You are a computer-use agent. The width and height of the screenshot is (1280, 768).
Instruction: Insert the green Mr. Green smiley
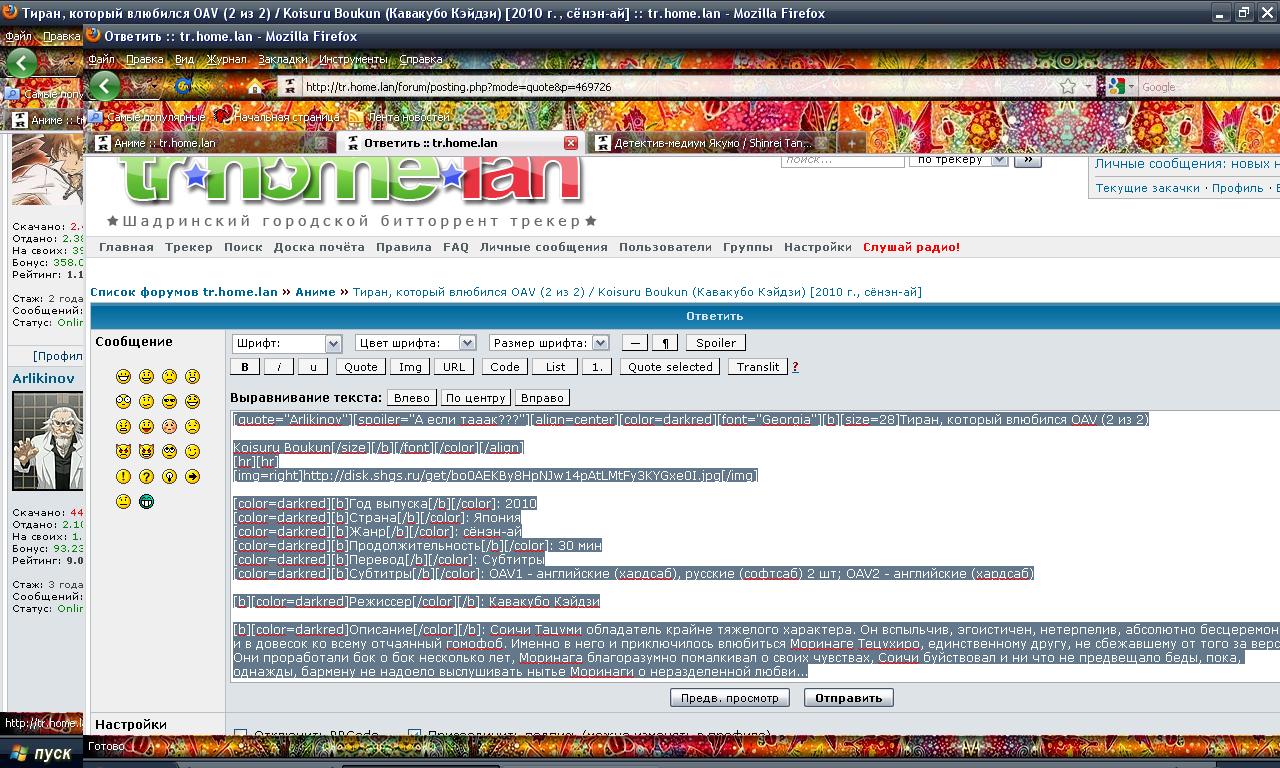(x=146, y=502)
